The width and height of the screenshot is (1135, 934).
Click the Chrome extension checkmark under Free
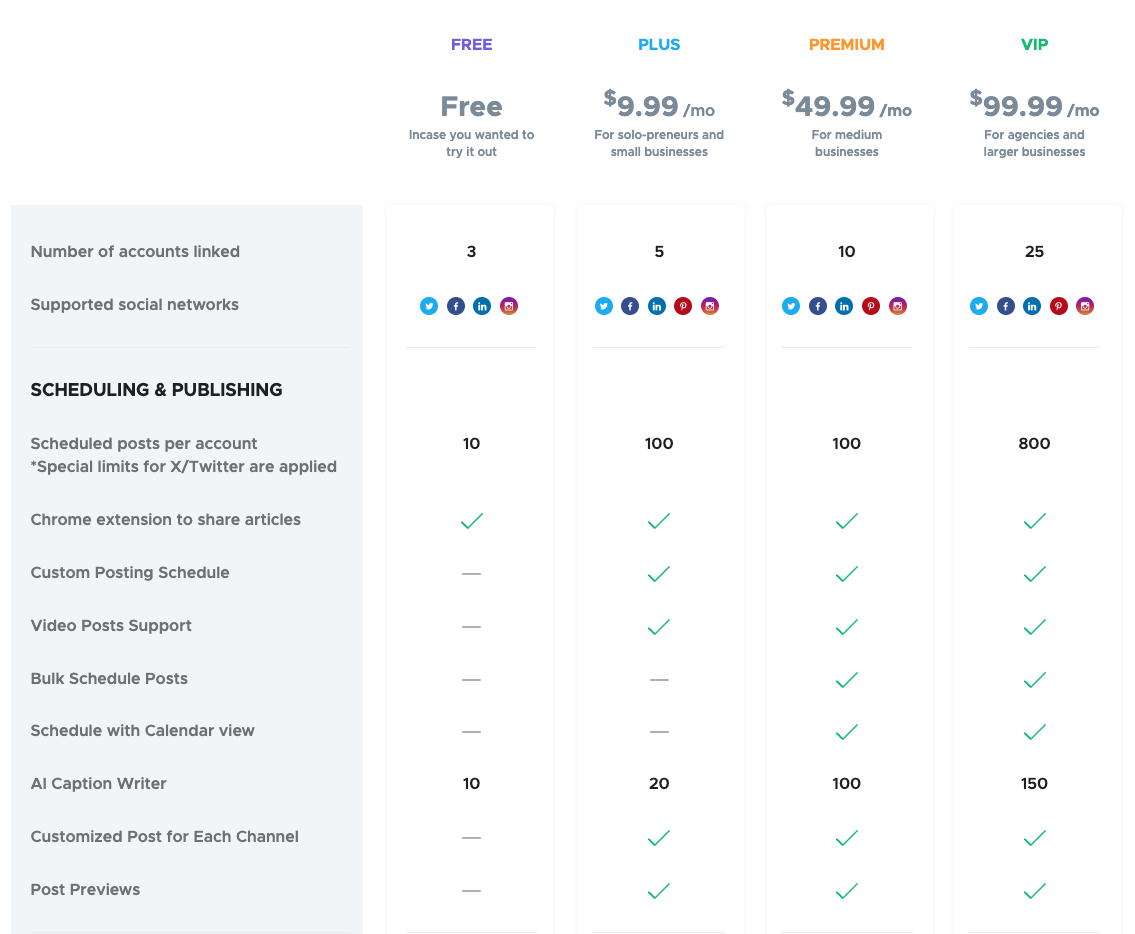pyautogui.click(x=471, y=521)
